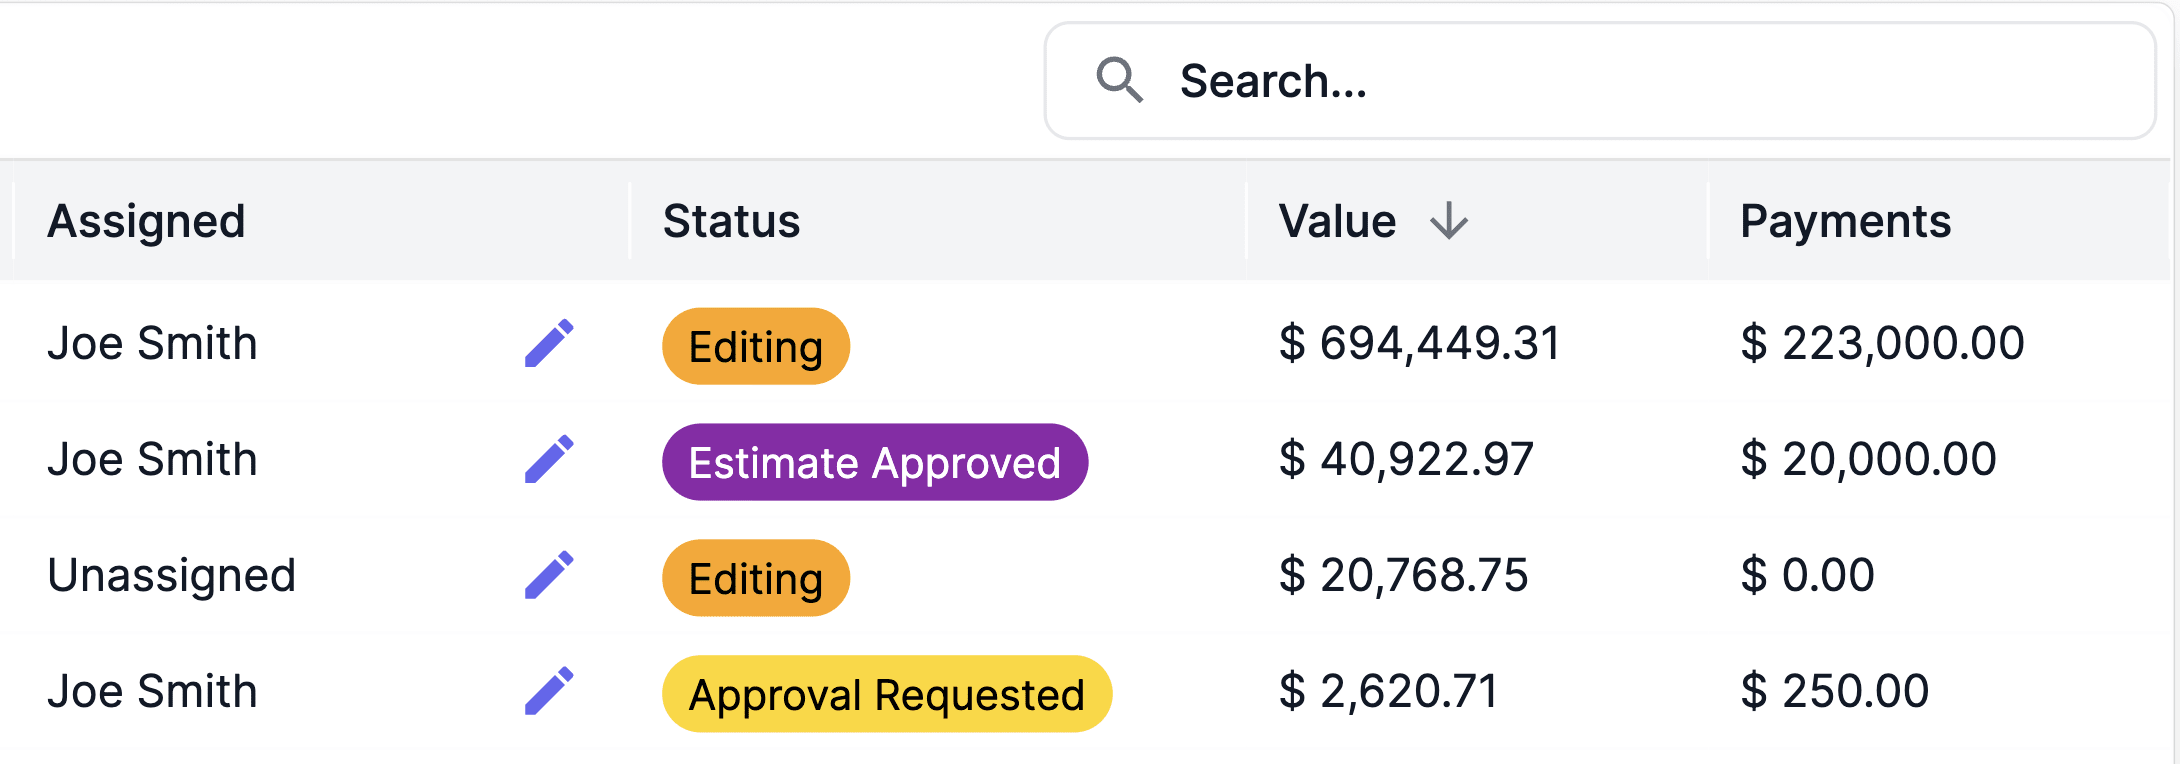The width and height of the screenshot is (2180, 764).
Task: Open the Estimate Approved status badge
Action: [x=874, y=463]
